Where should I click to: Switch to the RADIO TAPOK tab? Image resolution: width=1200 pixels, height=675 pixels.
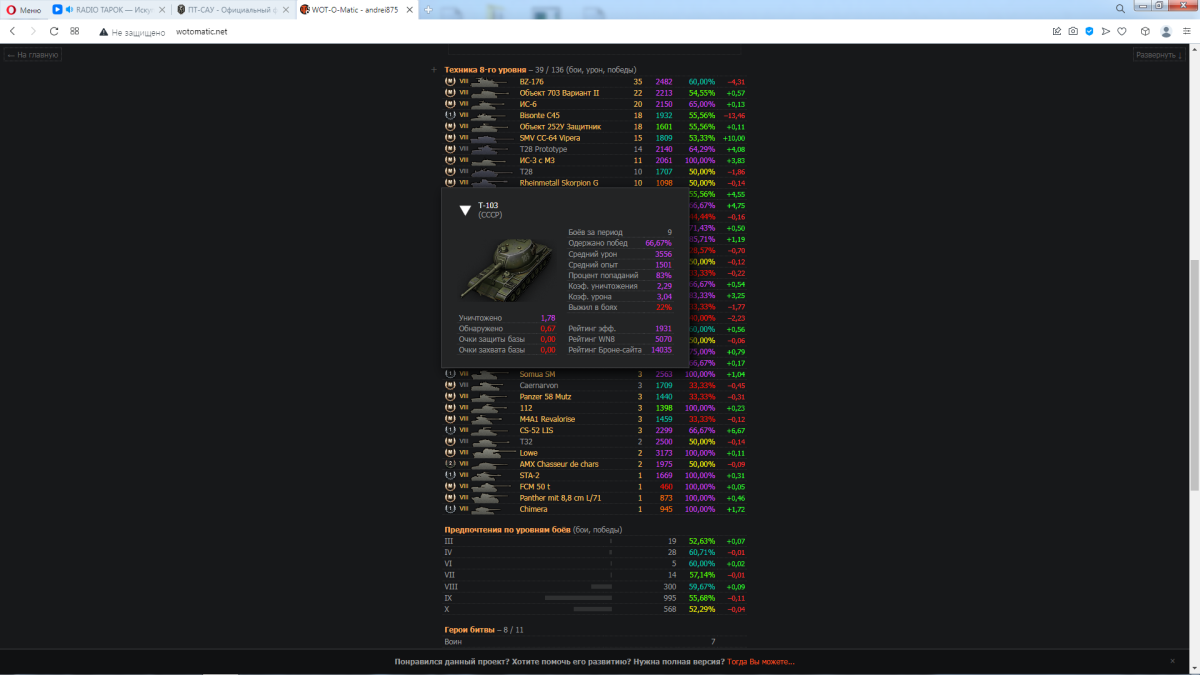(108, 9)
